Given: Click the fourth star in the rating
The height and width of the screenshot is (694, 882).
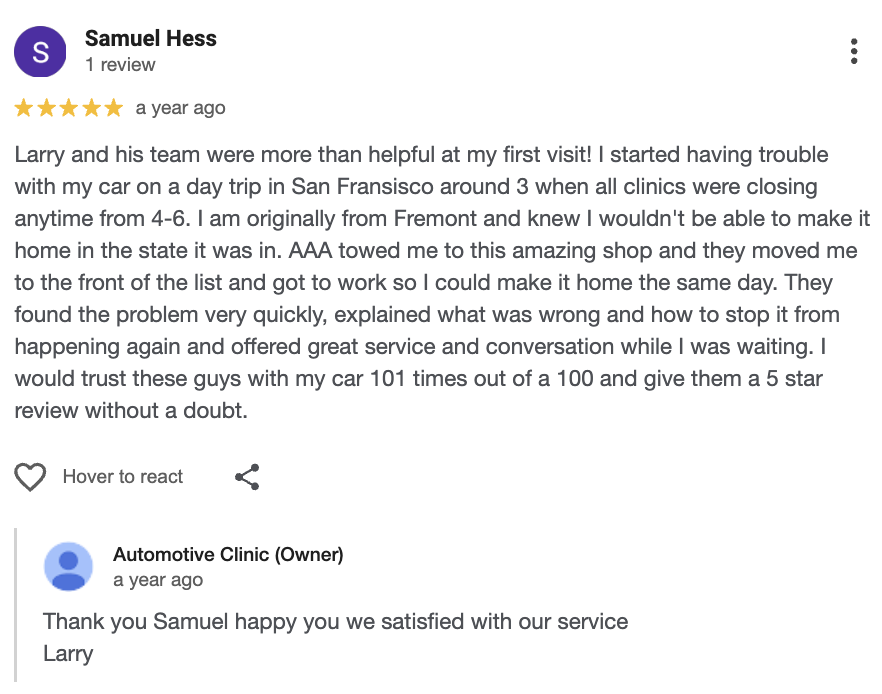Looking at the screenshot, I should [x=91, y=108].
